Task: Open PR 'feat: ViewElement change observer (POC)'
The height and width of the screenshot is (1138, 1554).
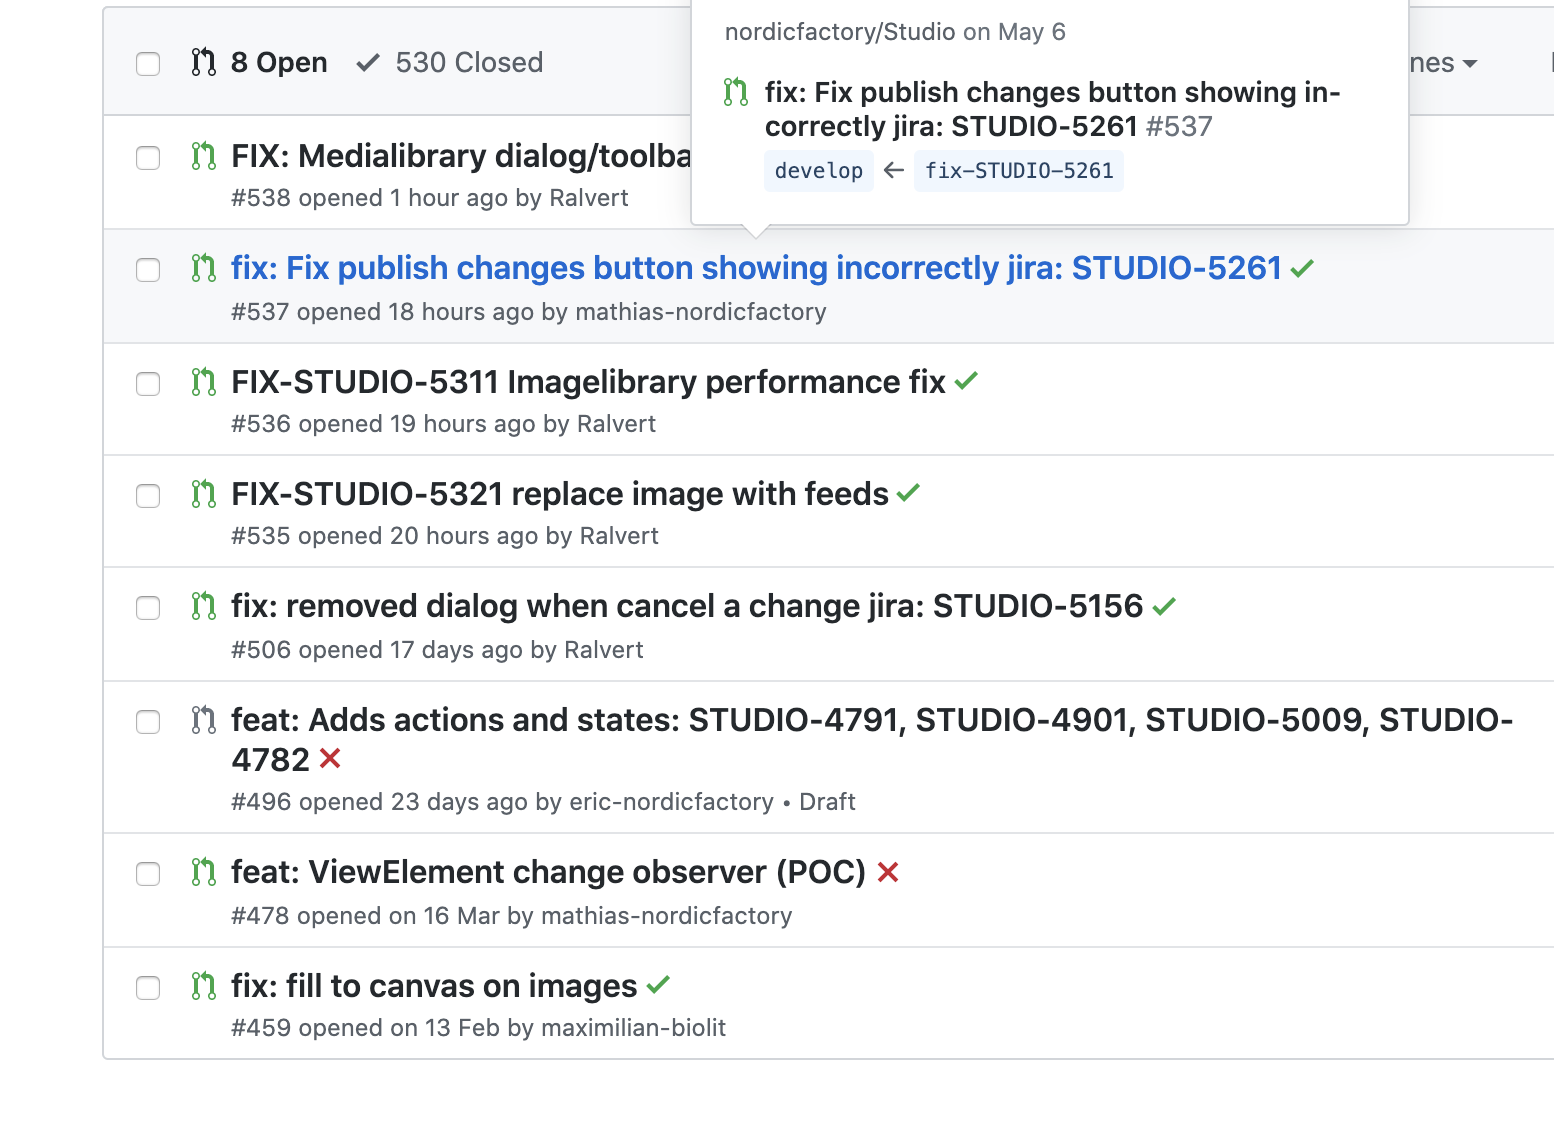Action: point(549,872)
